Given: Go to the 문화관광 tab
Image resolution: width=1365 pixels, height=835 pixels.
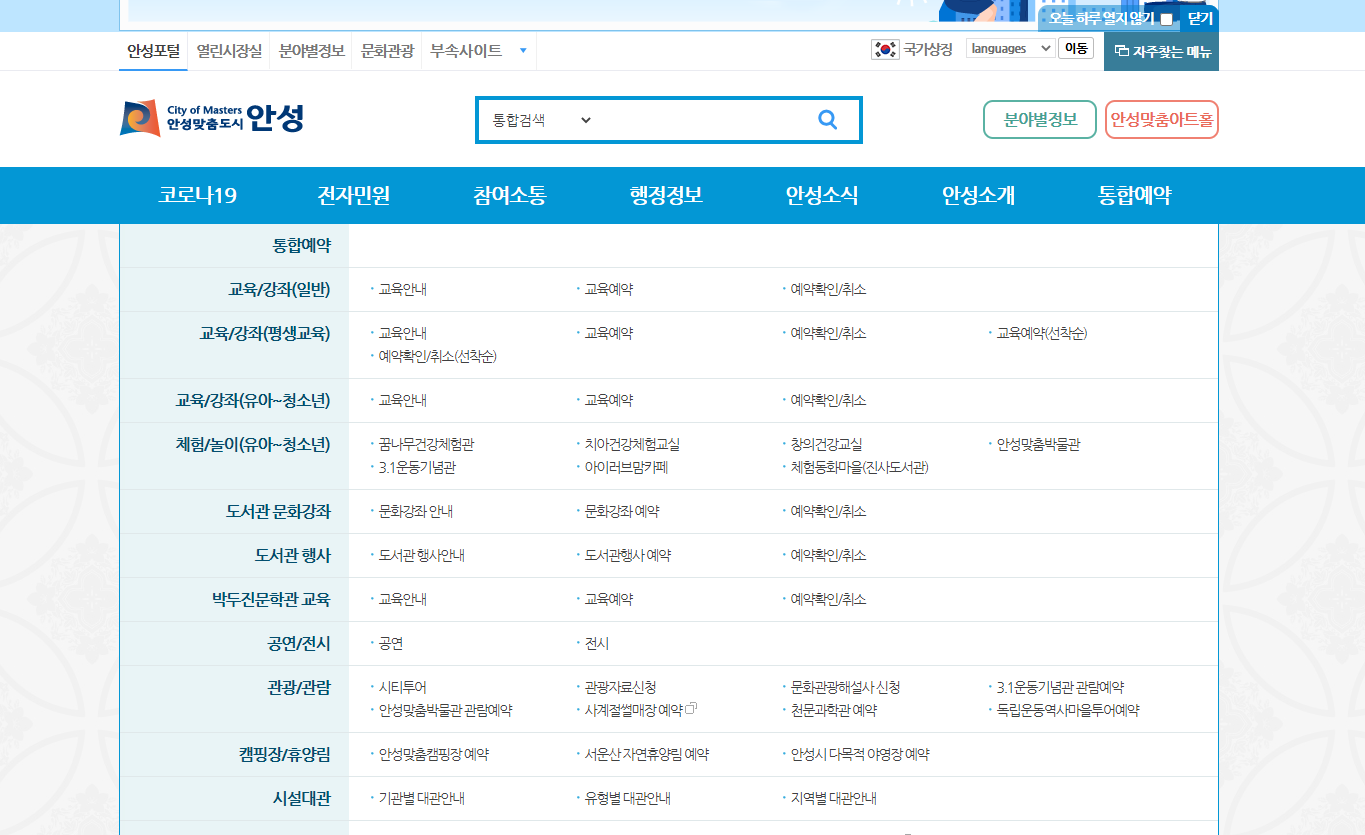Looking at the screenshot, I should point(388,51).
